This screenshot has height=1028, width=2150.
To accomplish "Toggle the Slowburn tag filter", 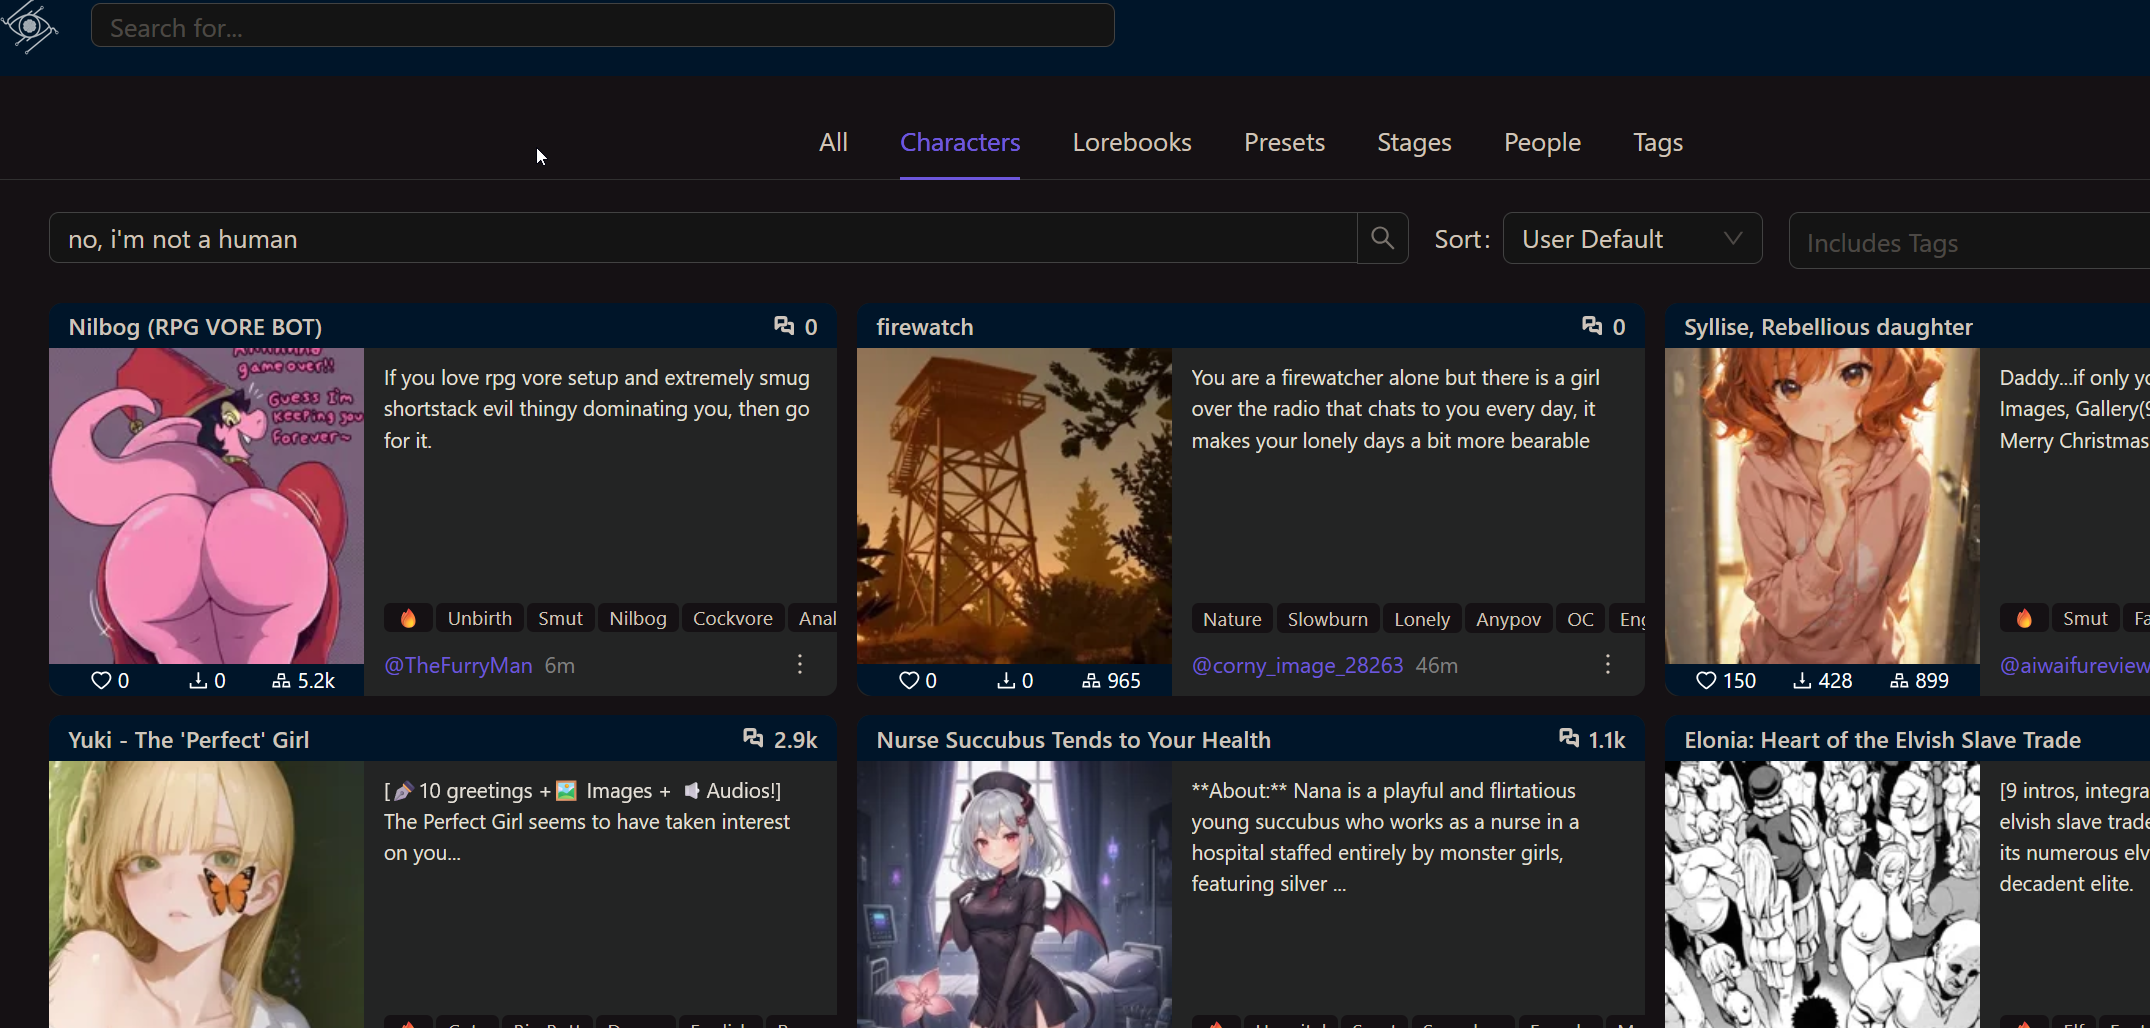I will (x=1327, y=619).
